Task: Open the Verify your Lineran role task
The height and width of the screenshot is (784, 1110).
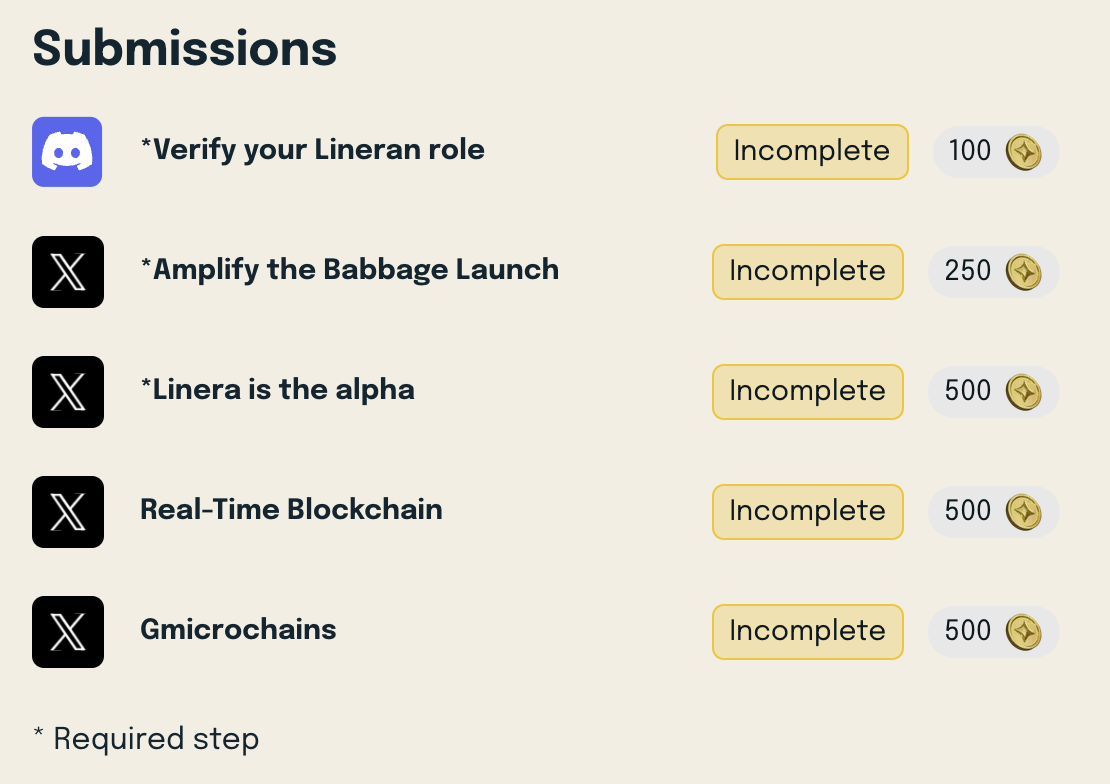Action: click(313, 150)
